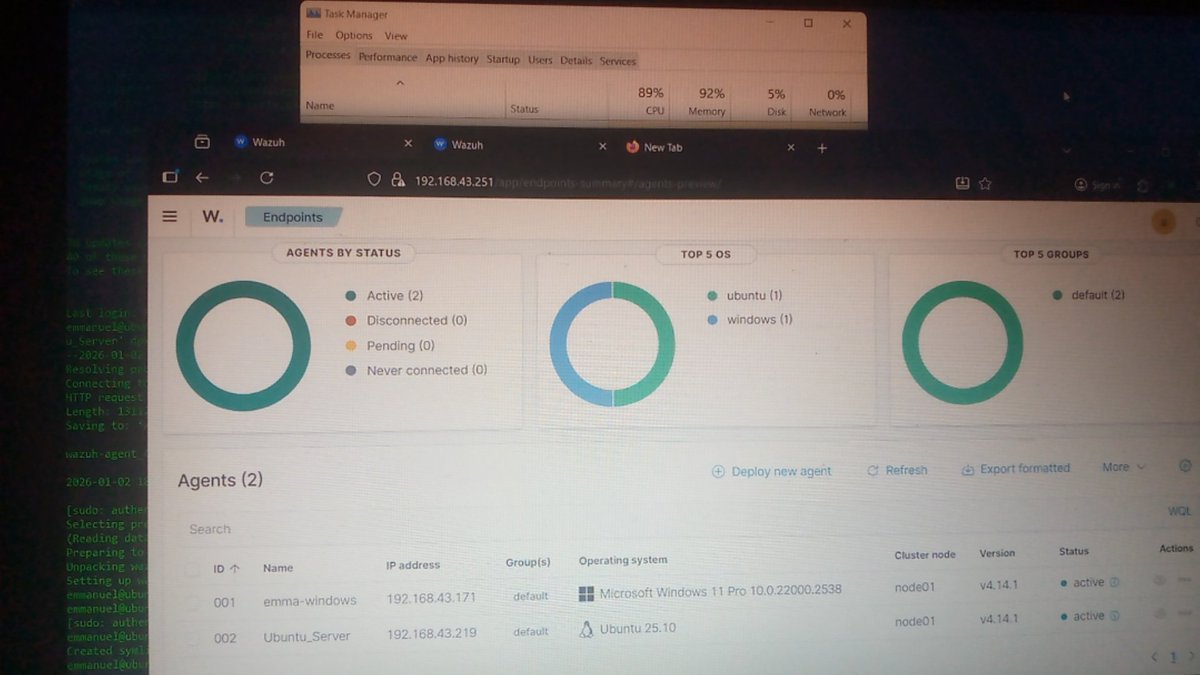This screenshot has height=675, width=1200.
Task: Click the Agents by status donut chart
Action: 243,346
